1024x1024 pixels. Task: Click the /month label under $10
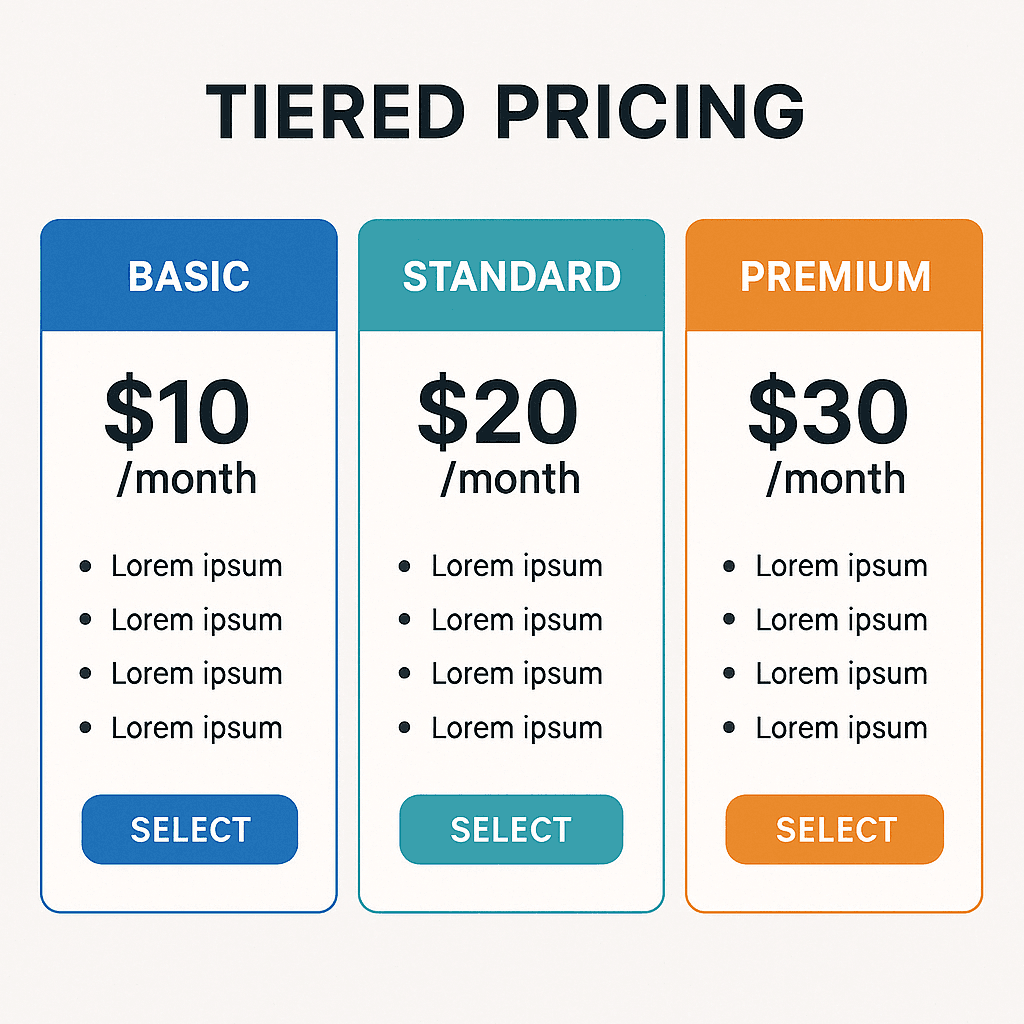[187, 479]
